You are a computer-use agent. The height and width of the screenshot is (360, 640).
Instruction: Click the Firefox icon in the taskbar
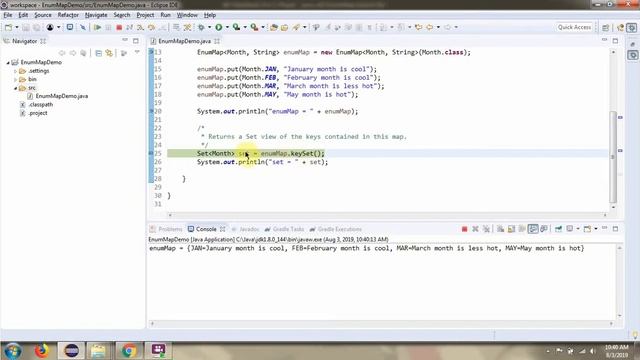pos(41,351)
